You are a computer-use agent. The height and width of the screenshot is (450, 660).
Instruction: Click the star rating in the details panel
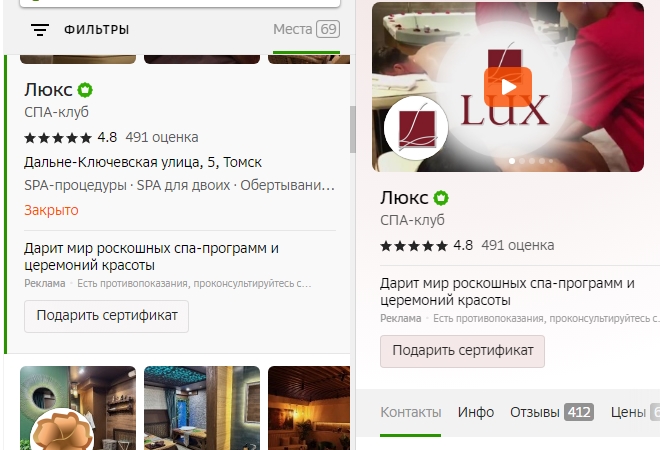point(414,246)
